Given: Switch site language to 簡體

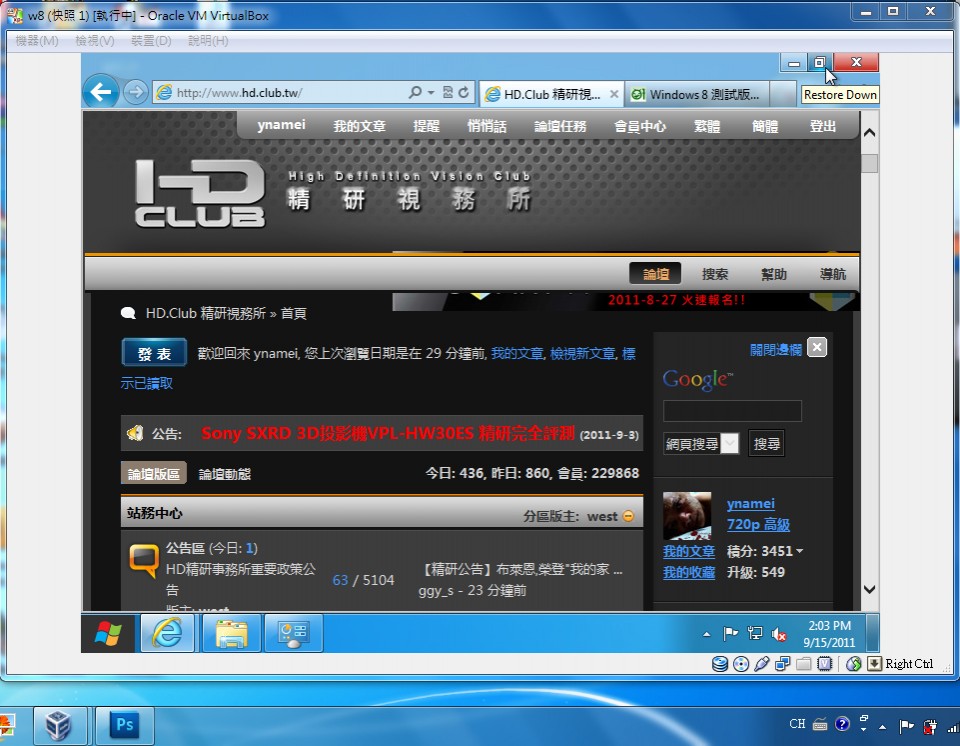Looking at the screenshot, I should click(765, 126).
